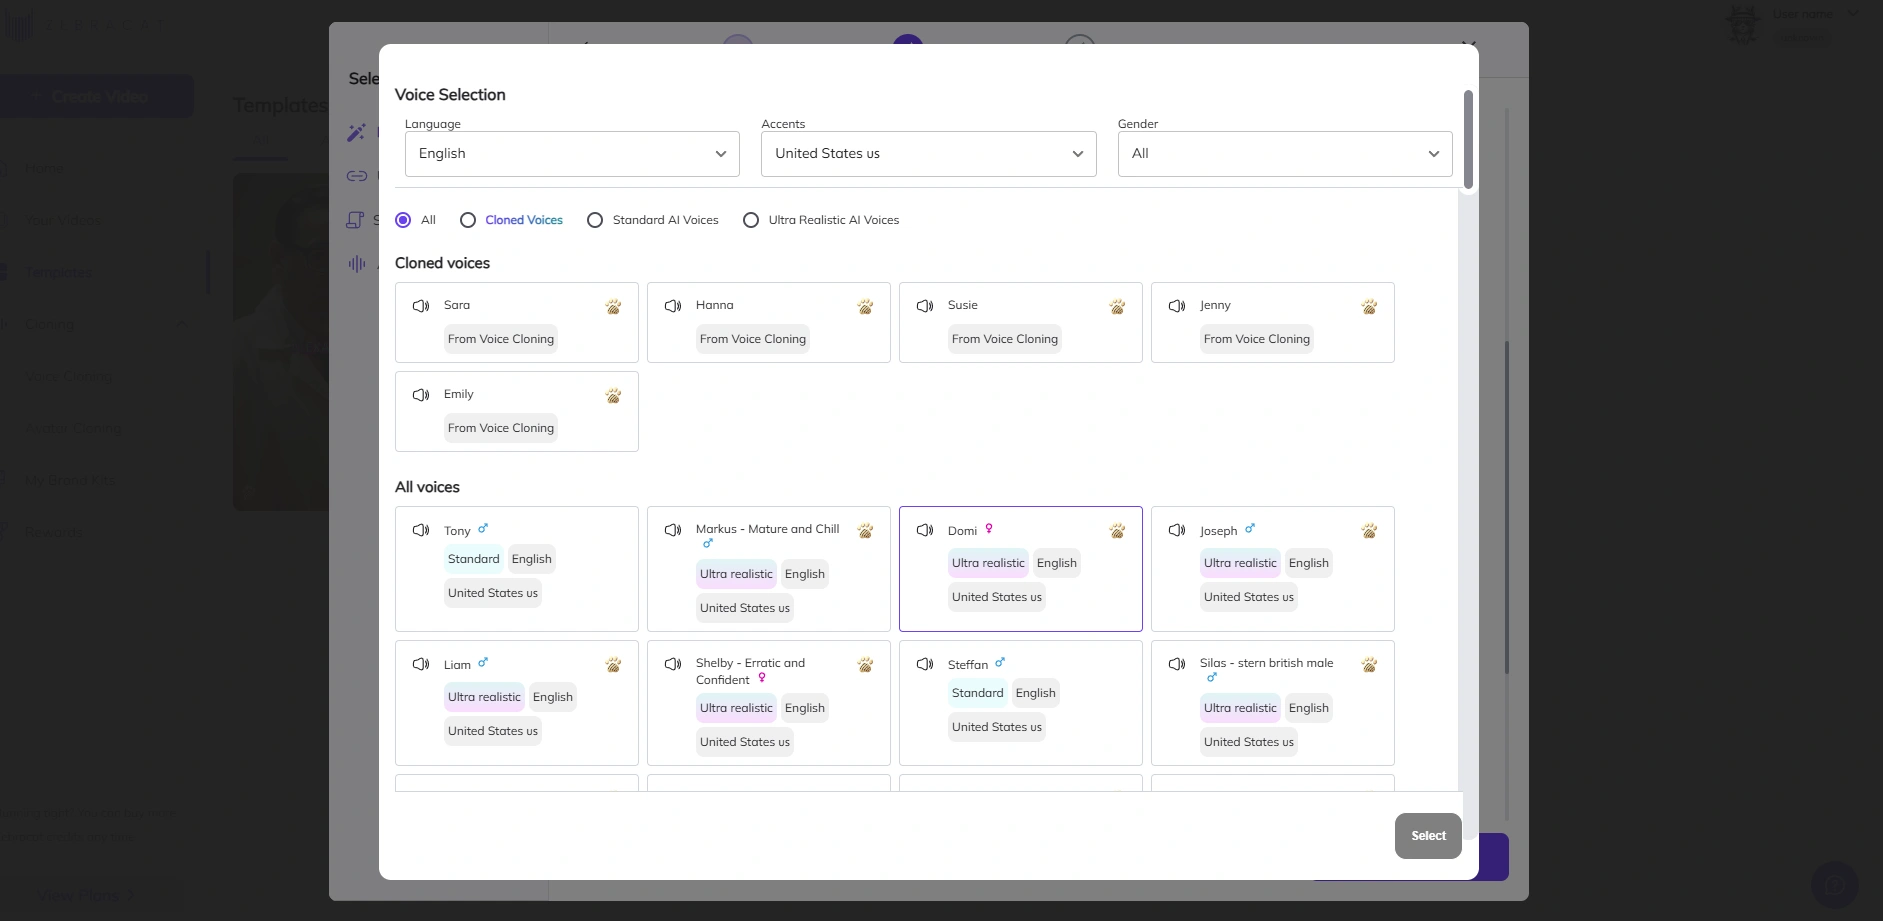This screenshot has height=921, width=1883.
Task: Play Shelby - Erratic and Confident preview
Action: click(x=673, y=664)
